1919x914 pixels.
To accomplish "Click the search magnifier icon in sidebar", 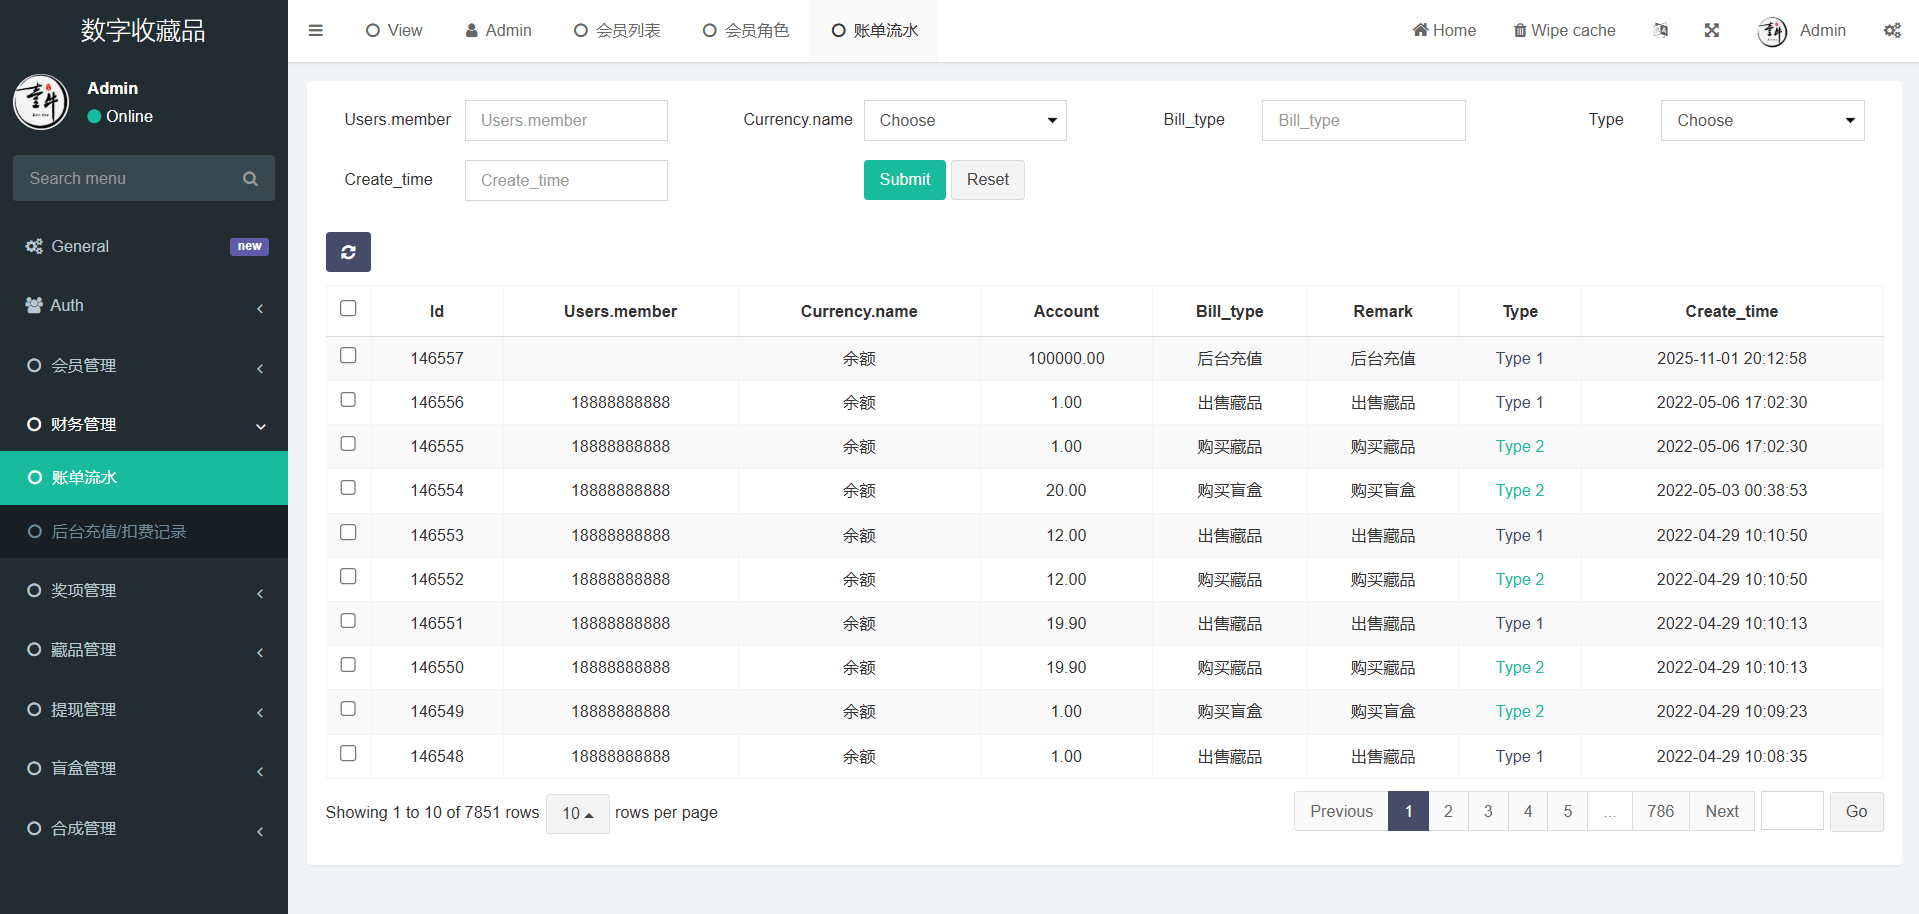I will [250, 178].
